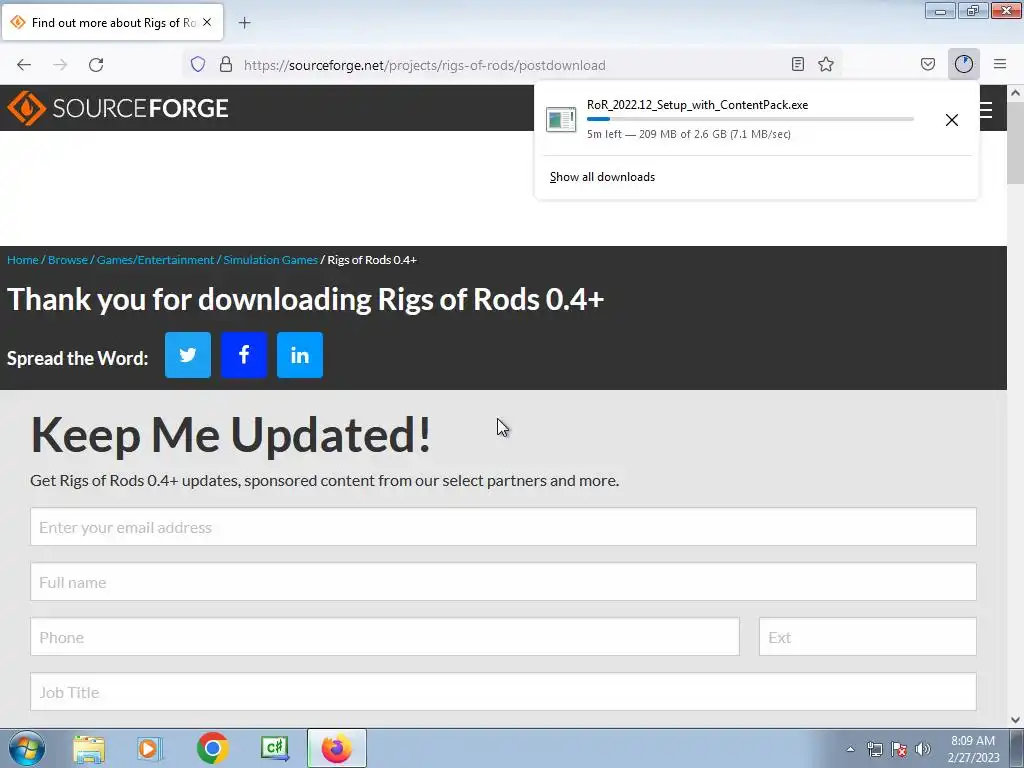This screenshot has width=1024, height=768.
Task: Open the C# application in taskbar
Action: [x=274, y=748]
